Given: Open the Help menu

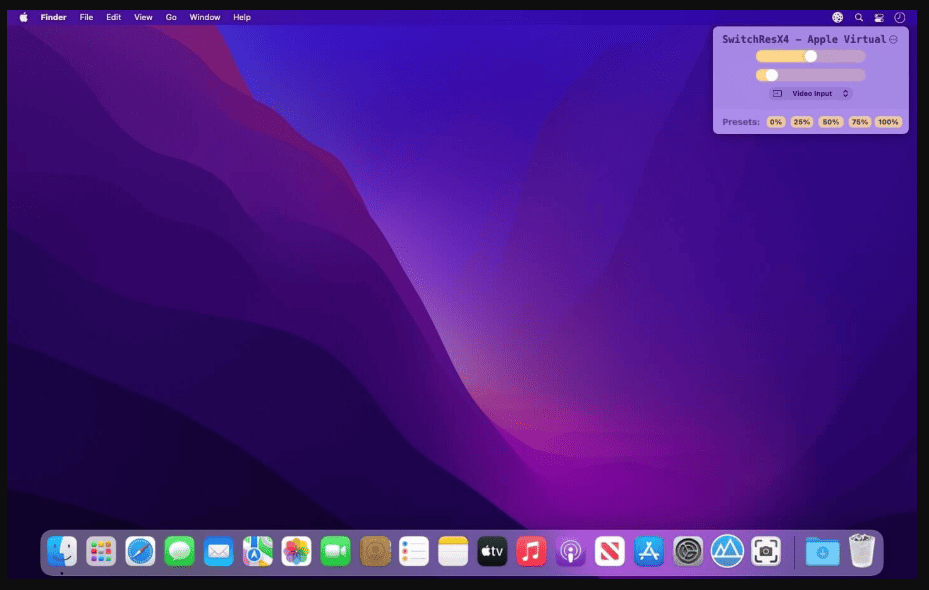Looking at the screenshot, I should coord(242,17).
